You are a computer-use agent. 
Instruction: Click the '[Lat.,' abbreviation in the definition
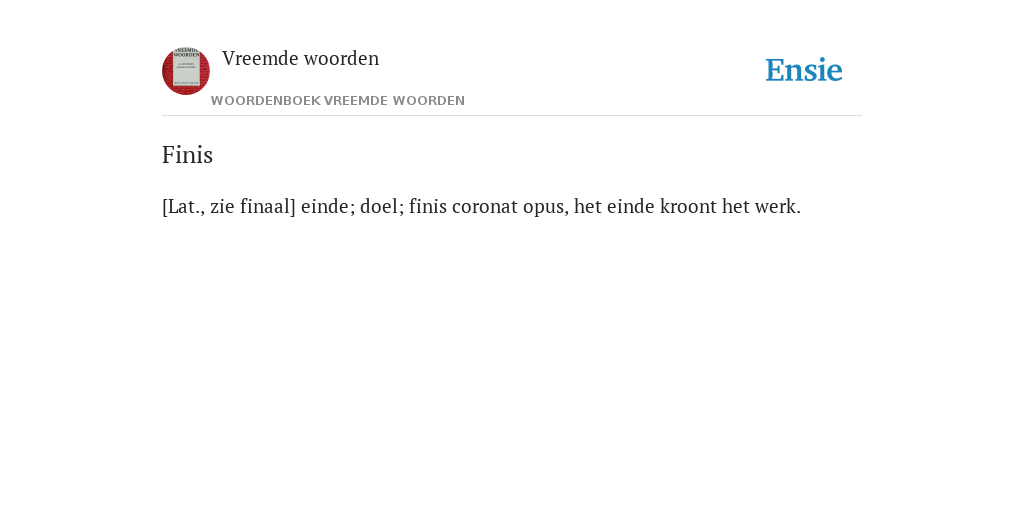(x=183, y=206)
